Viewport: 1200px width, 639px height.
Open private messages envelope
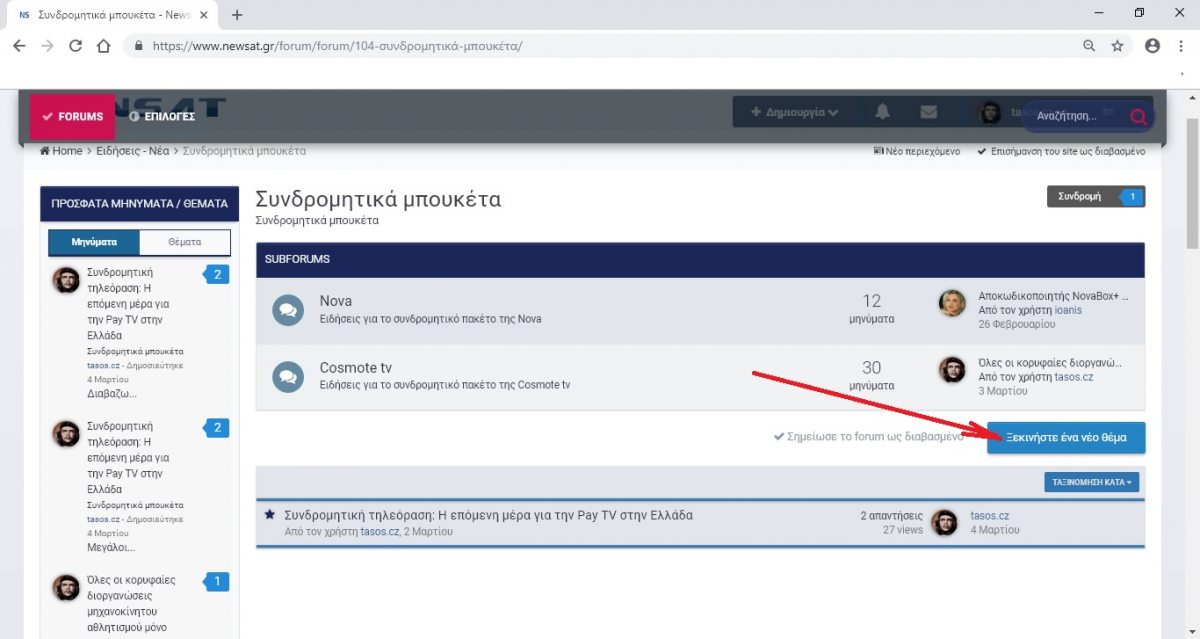929,112
